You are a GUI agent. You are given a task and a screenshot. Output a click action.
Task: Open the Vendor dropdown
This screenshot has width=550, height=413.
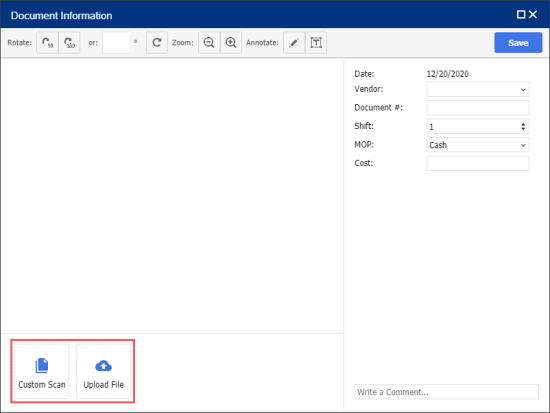tap(478, 89)
